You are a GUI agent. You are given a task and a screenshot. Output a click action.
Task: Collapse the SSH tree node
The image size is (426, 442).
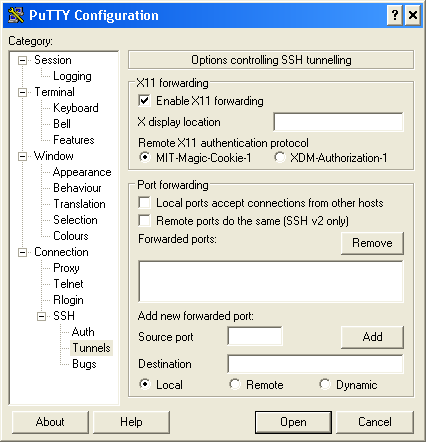click(x=41, y=316)
